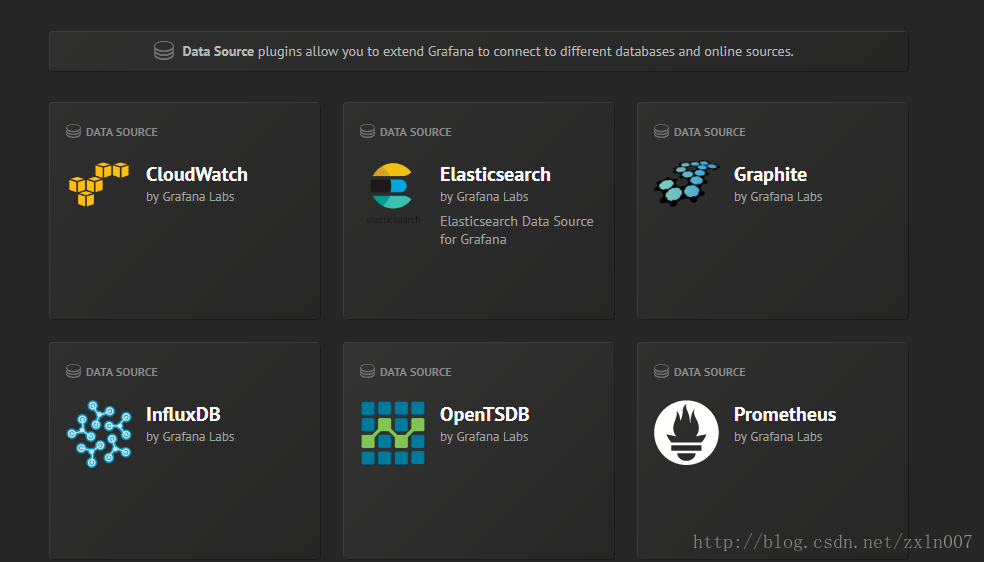Click the CloudWatch yellow cubes logo

[x=99, y=184]
